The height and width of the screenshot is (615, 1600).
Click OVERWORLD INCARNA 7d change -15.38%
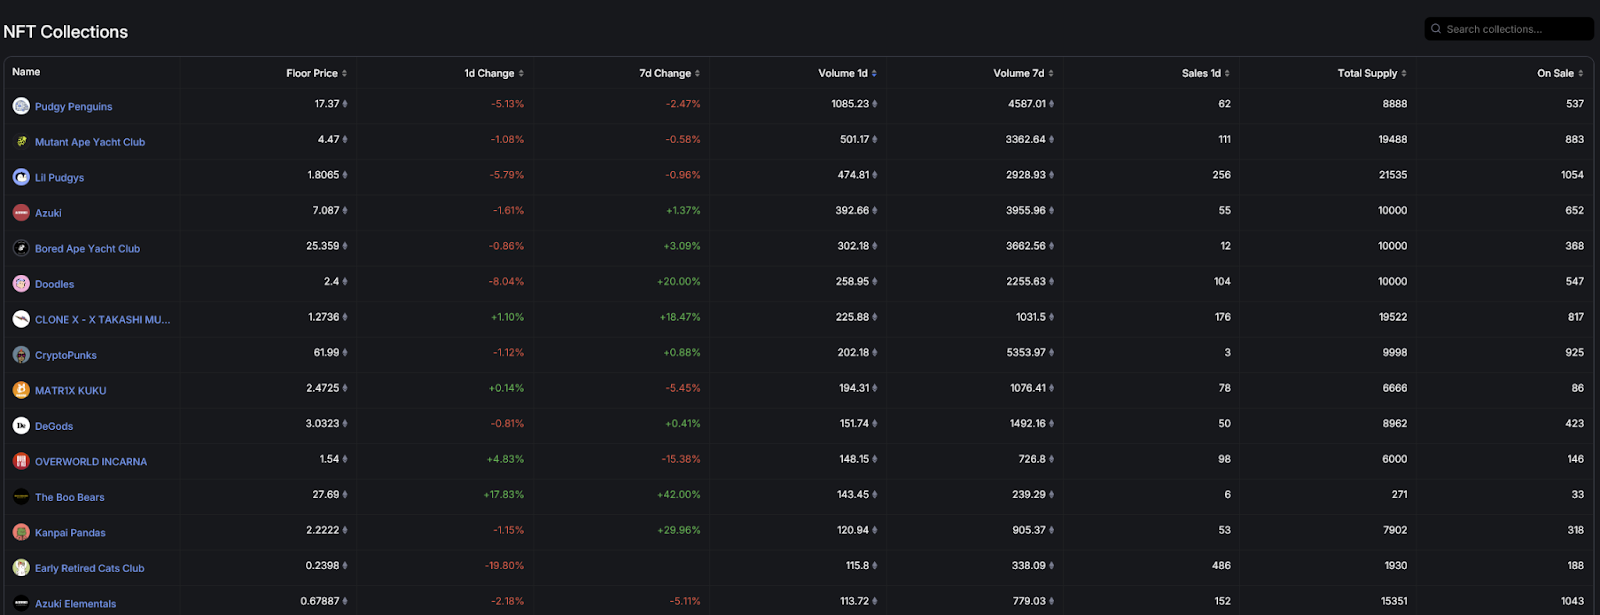coord(680,459)
